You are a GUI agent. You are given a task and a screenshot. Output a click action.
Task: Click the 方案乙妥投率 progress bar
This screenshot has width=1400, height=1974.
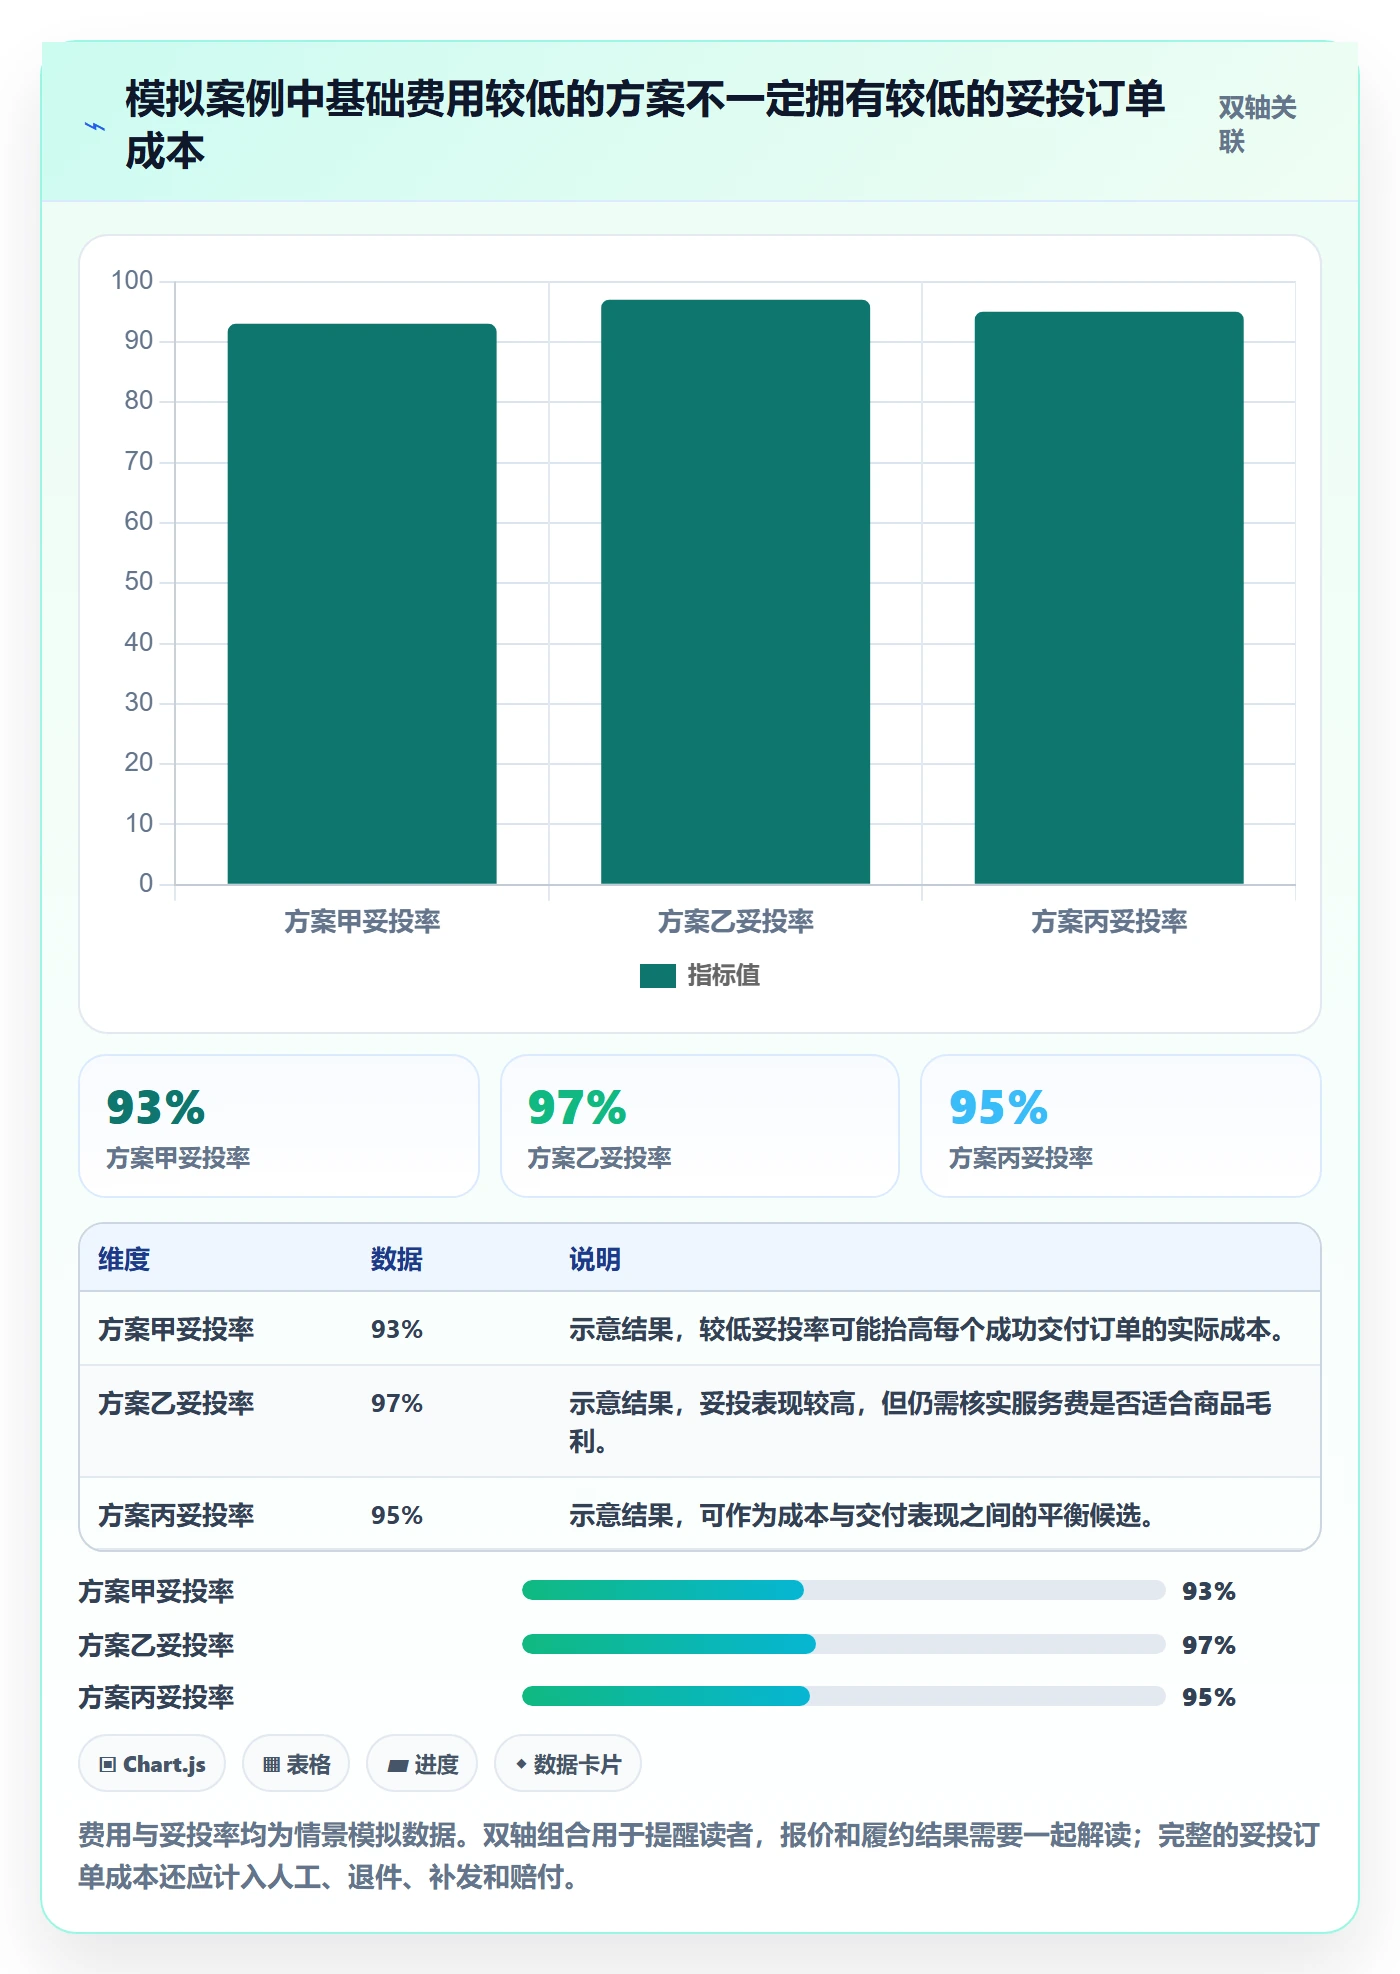coord(844,1644)
